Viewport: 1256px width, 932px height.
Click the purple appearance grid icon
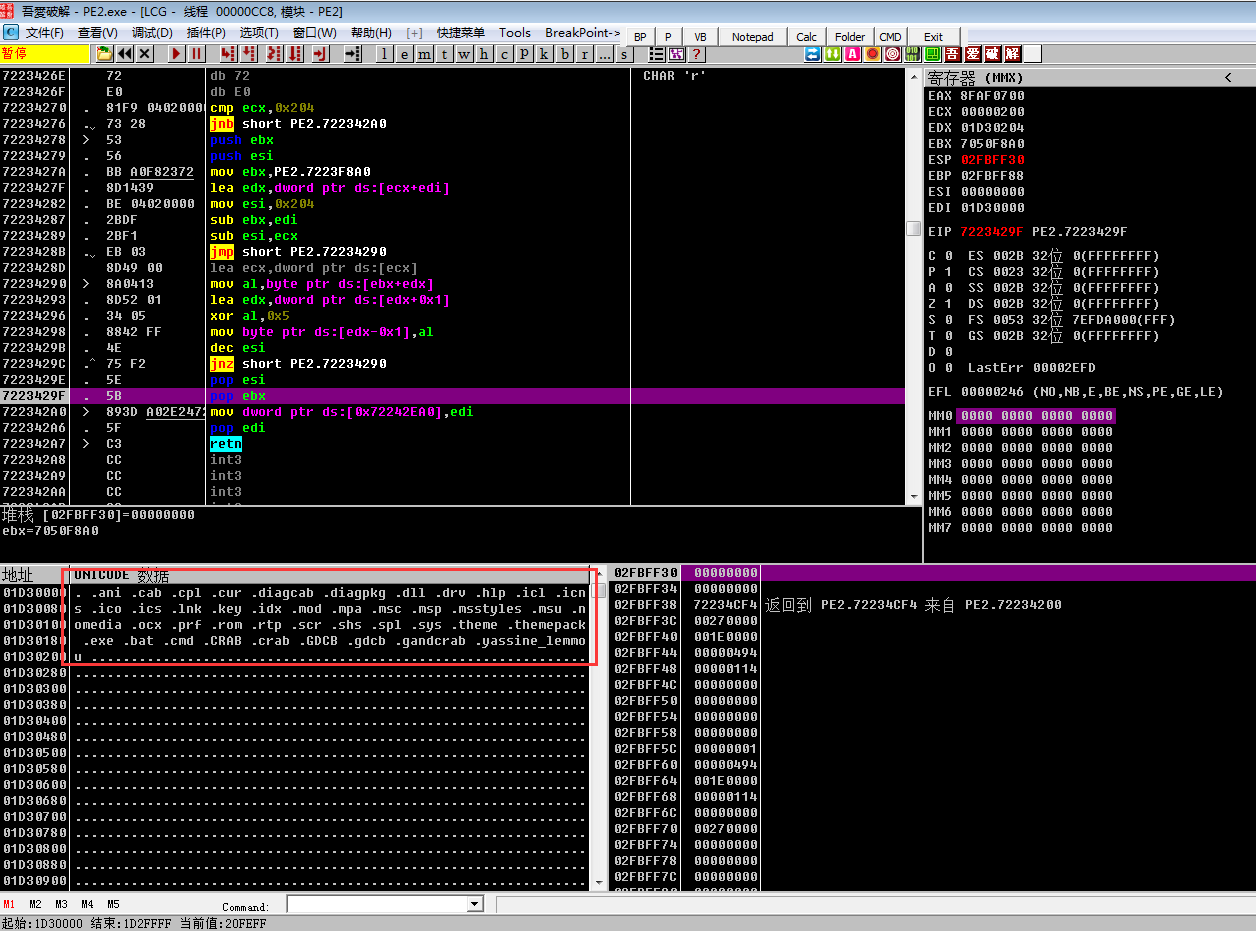[676, 54]
